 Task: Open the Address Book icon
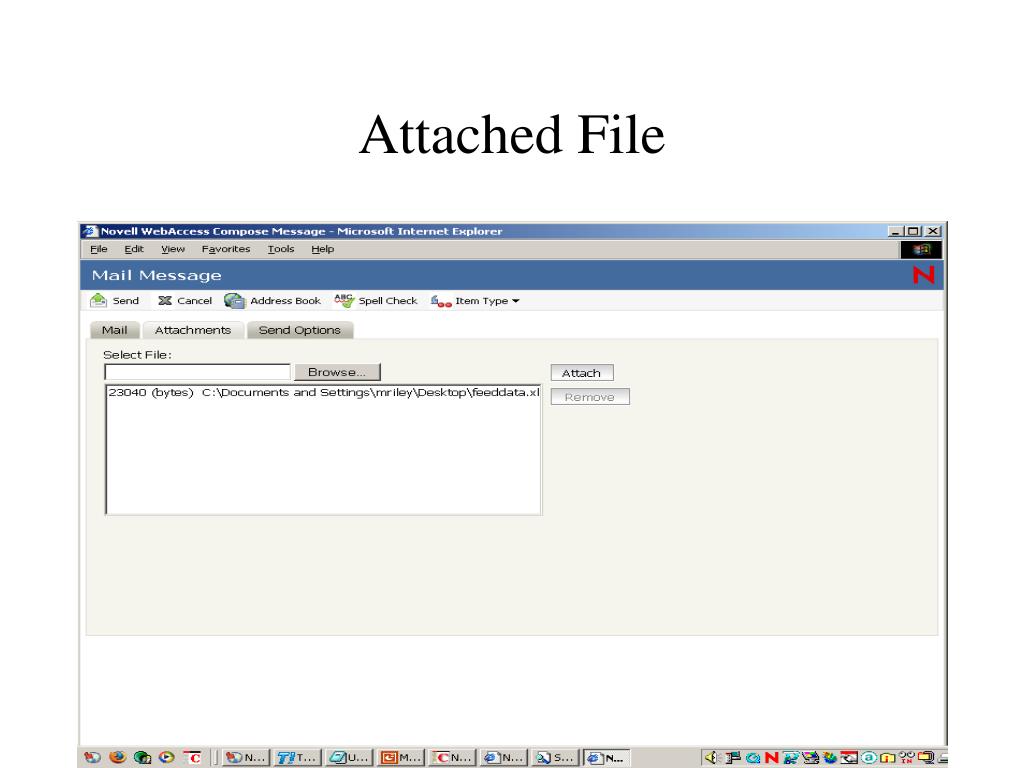[235, 301]
